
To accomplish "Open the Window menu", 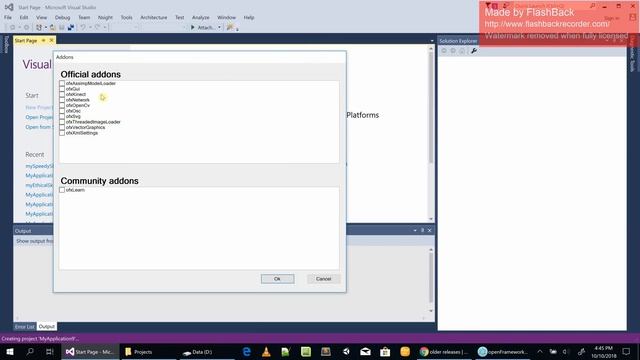I will 227,18.
